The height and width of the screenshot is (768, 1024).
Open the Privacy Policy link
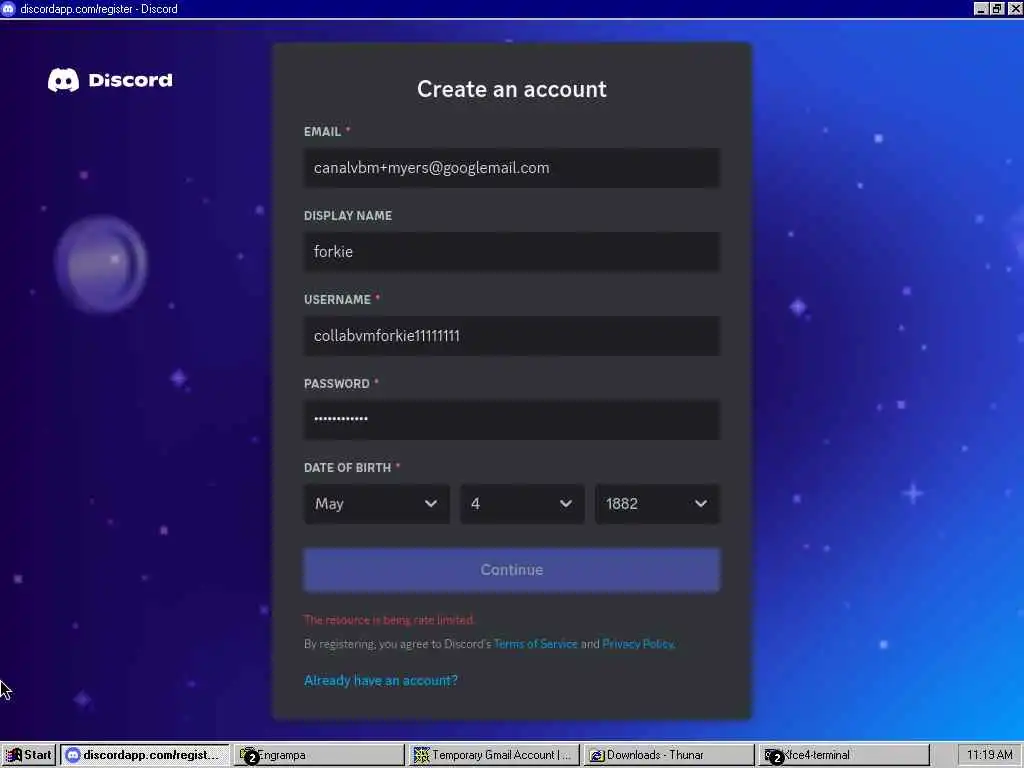[x=638, y=644]
